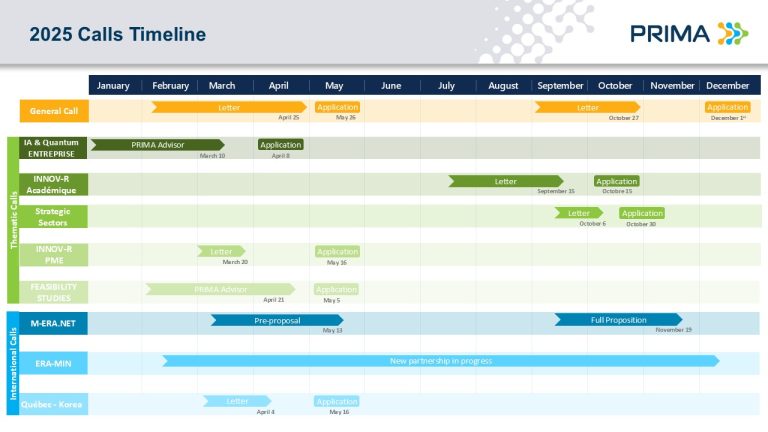This screenshot has height=432, width=768.
Task: Select the INNOV-R Académique row label
Action: tap(54, 184)
